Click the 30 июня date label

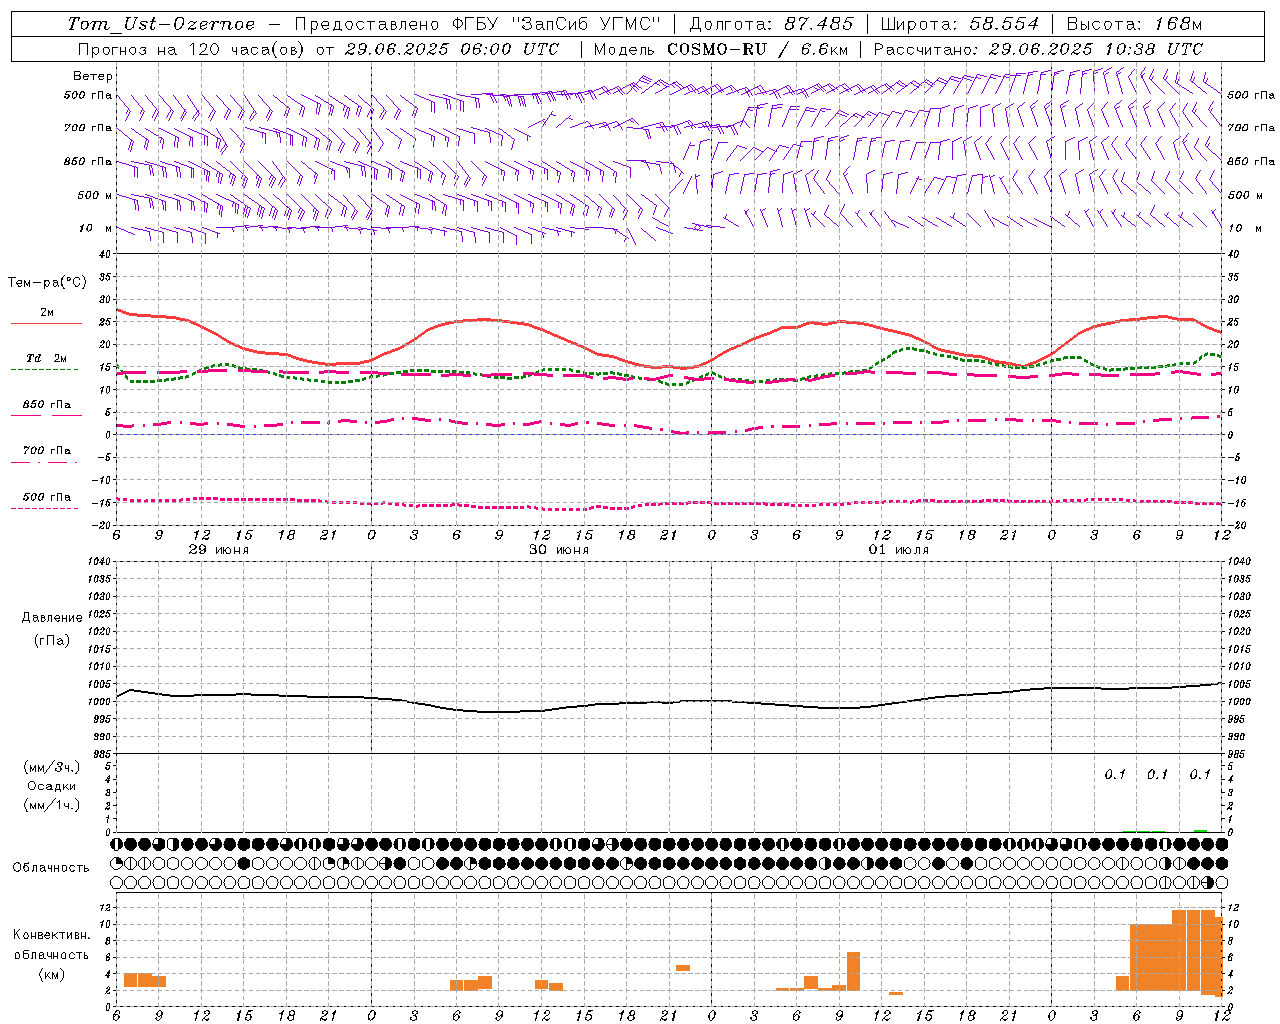pos(559,550)
